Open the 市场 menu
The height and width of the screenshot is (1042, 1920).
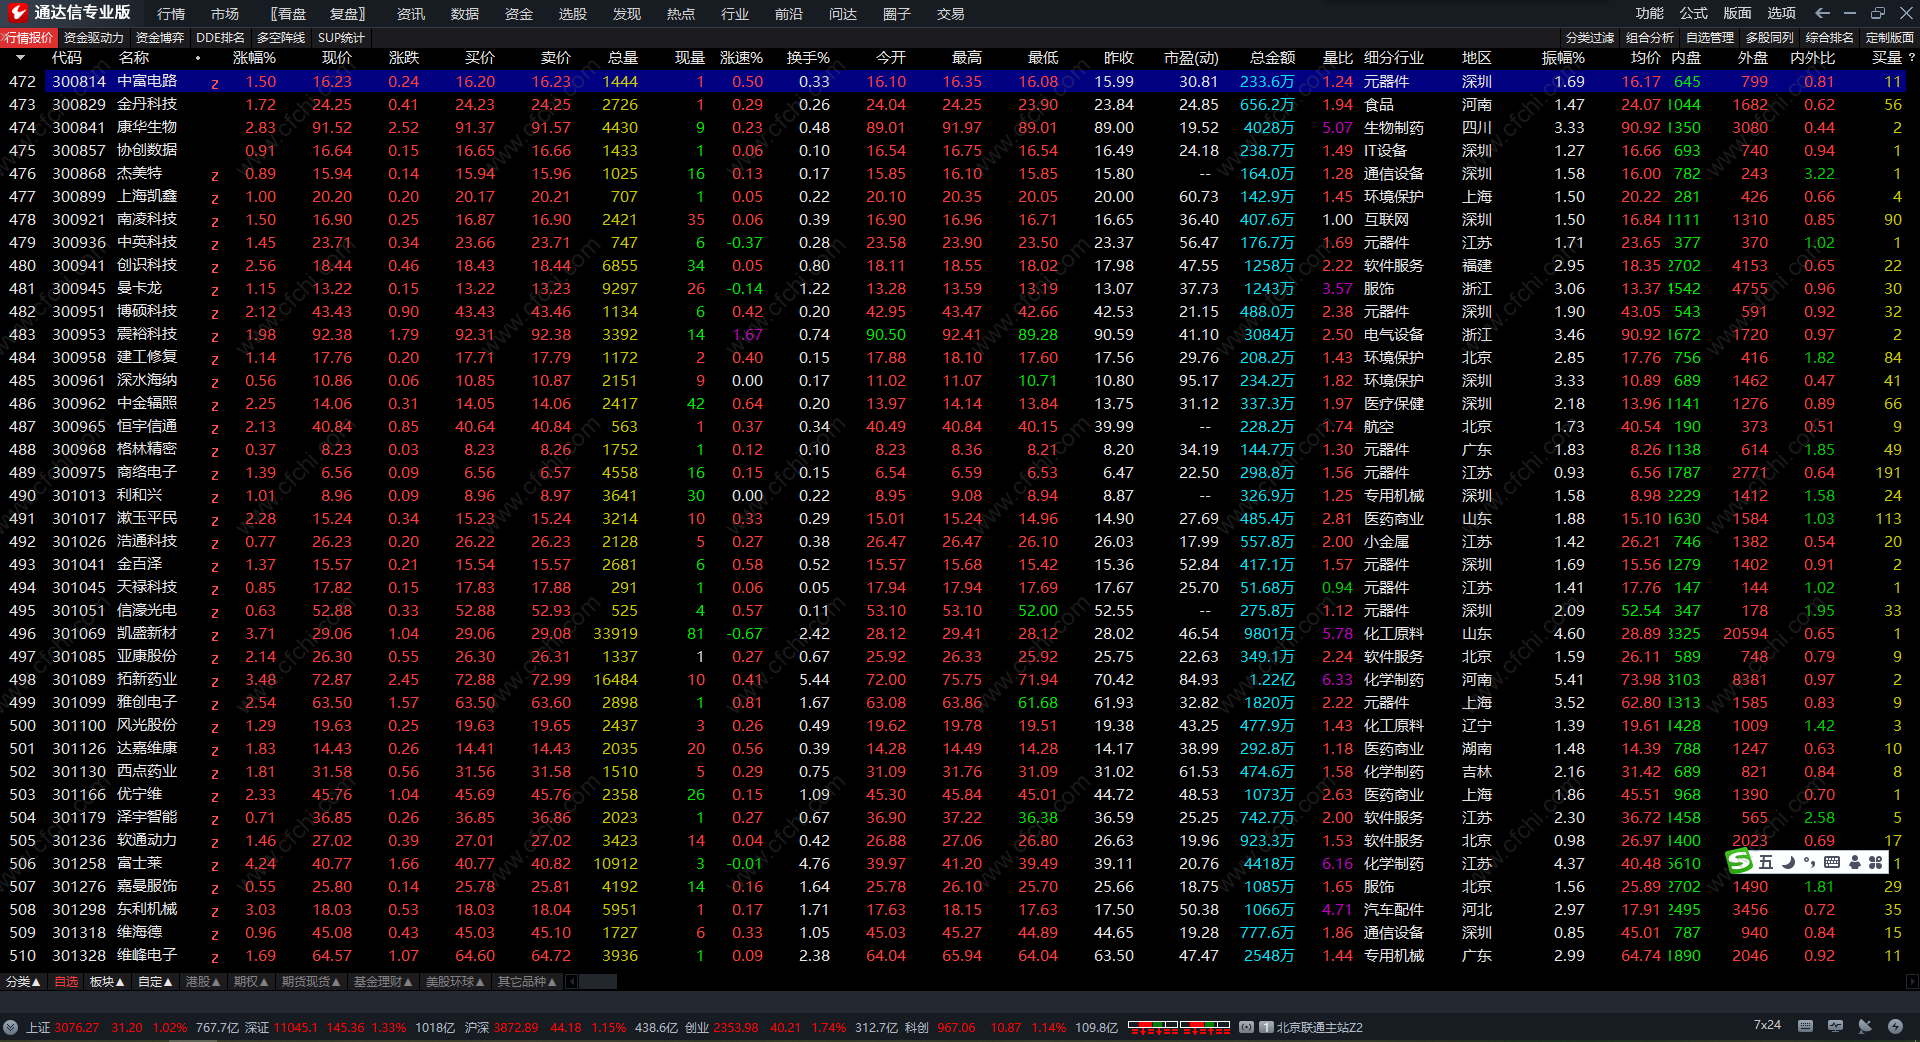point(225,14)
